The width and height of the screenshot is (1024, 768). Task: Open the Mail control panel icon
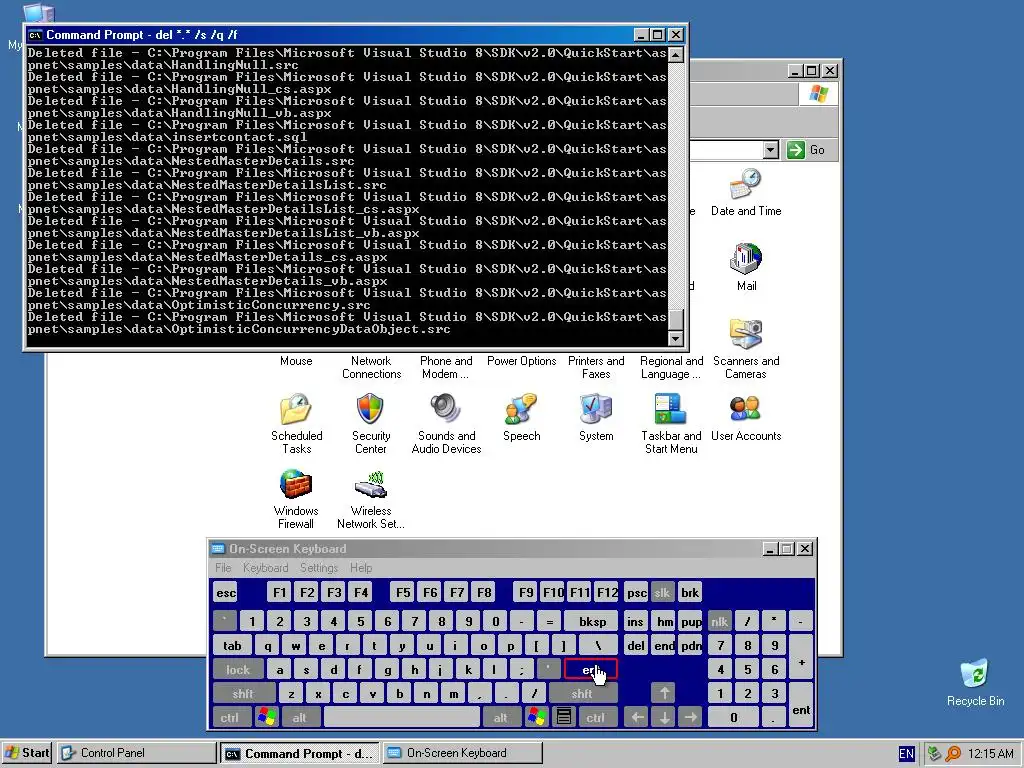coord(746,259)
